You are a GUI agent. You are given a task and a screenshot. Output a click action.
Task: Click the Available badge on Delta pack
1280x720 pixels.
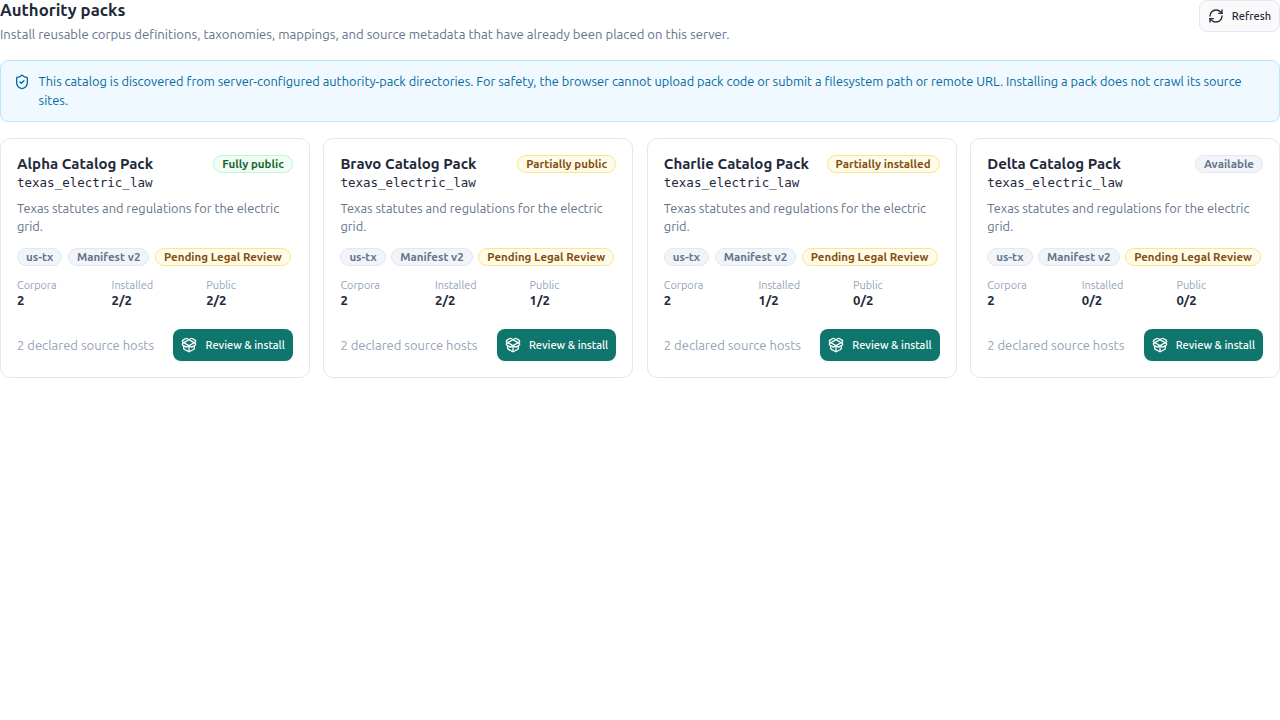tap(1229, 164)
